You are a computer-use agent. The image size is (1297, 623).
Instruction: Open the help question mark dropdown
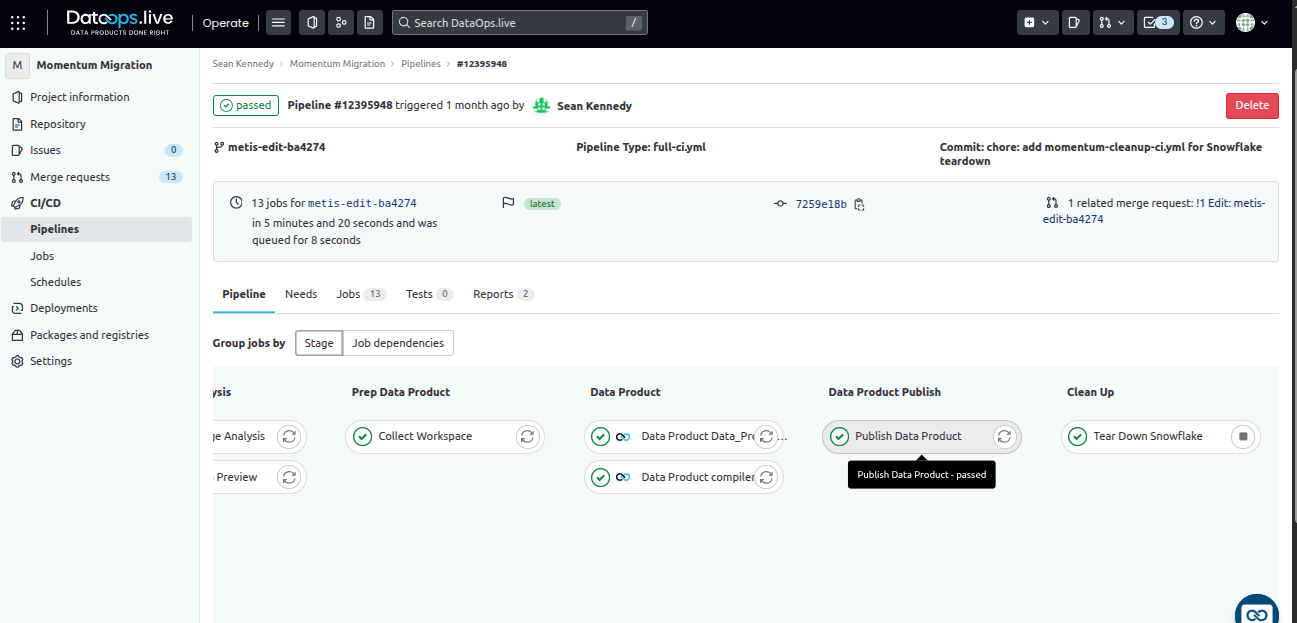[1203, 22]
